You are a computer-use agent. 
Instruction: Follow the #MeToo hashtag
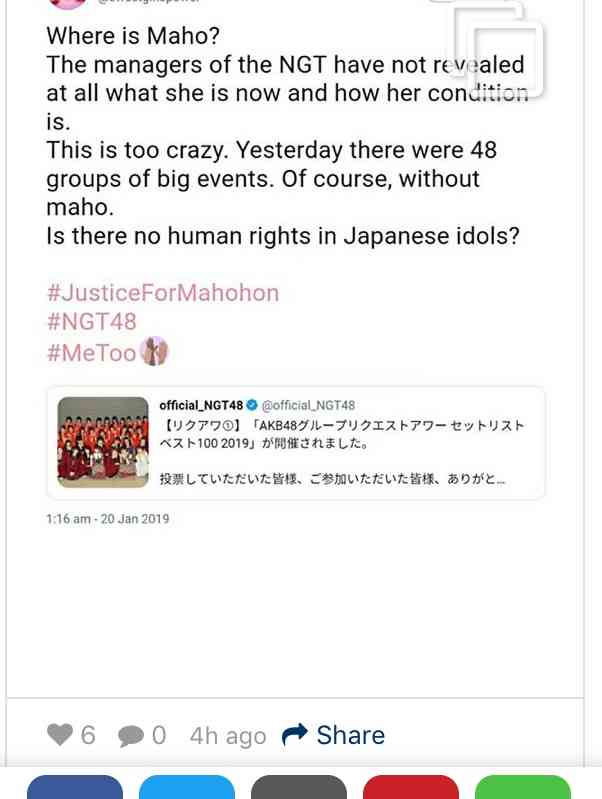(x=91, y=352)
